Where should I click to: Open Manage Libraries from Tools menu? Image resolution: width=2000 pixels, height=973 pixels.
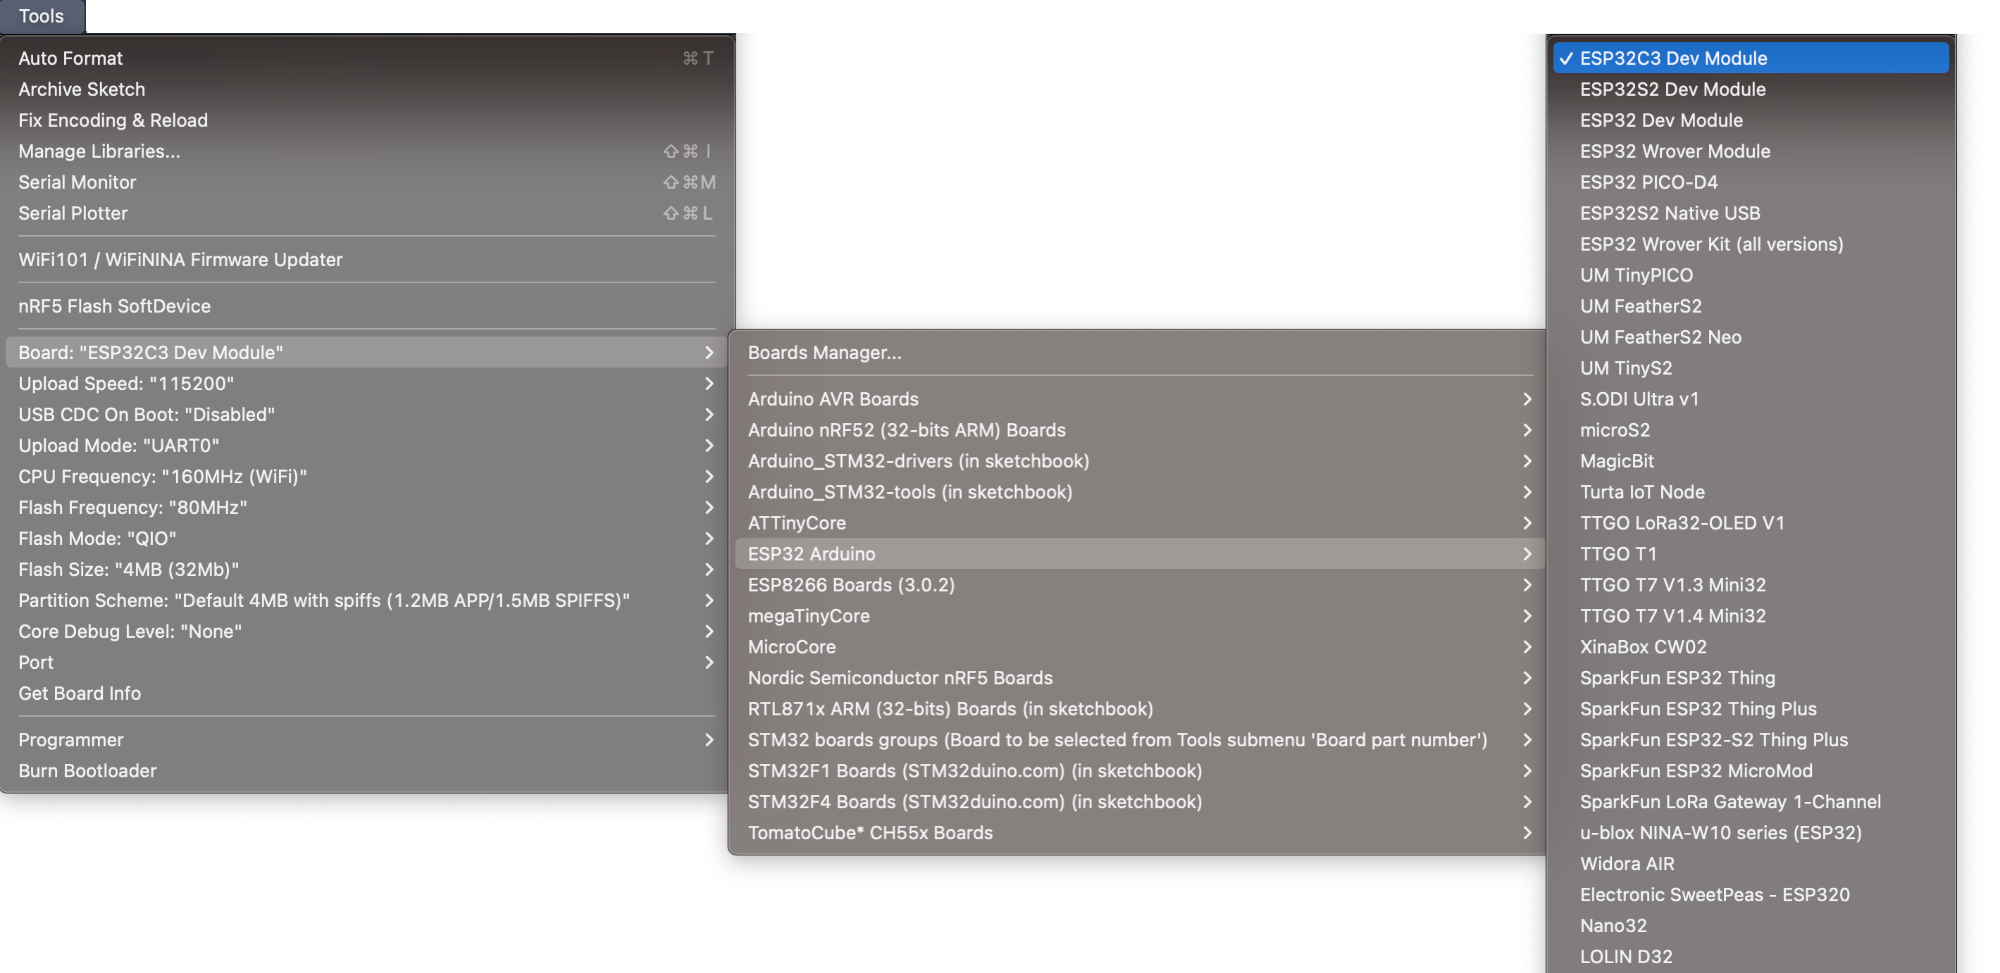click(x=99, y=151)
